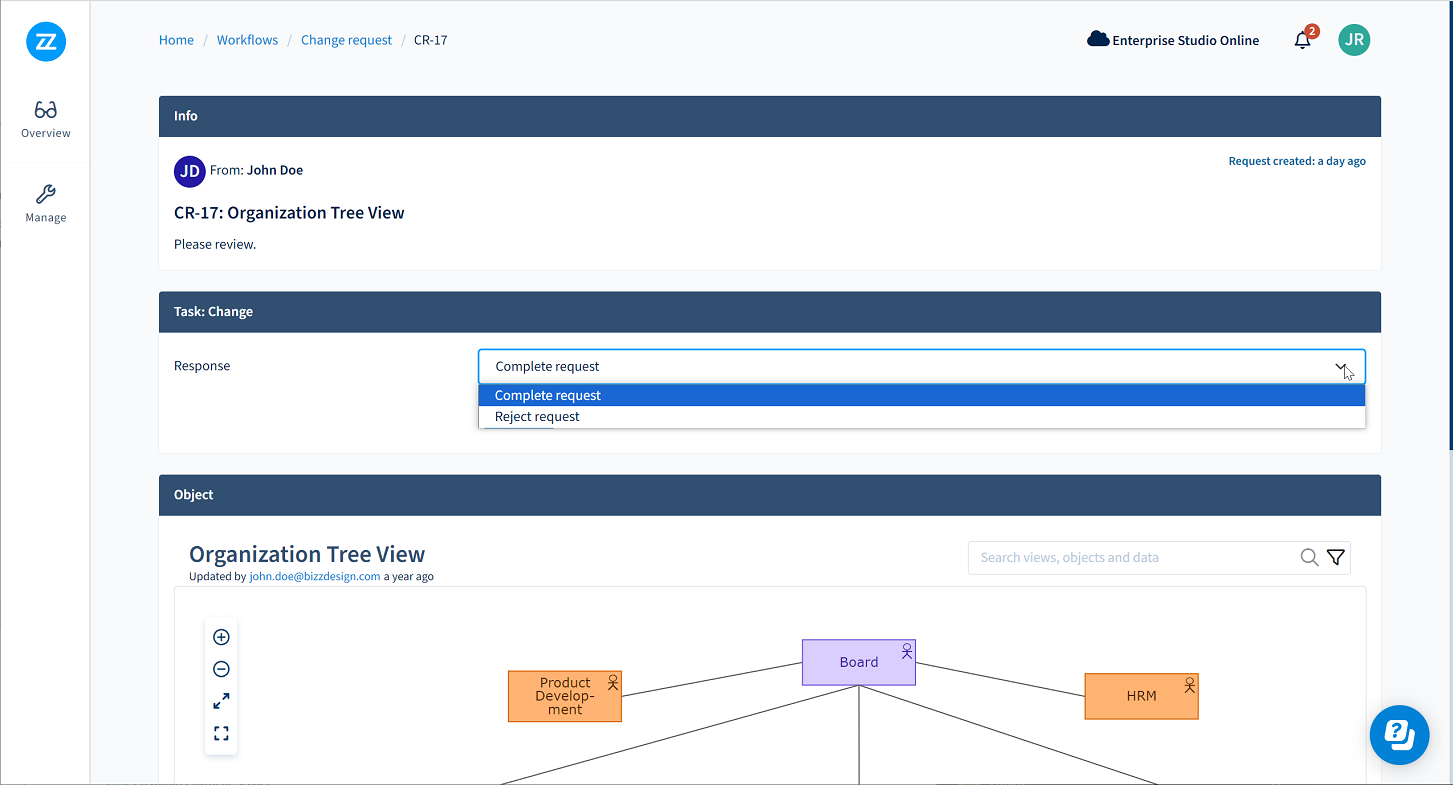The height and width of the screenshot is (785, 1453).
Task: Open the Workflows breadcrumb link
Action: [x=247, y=40]
